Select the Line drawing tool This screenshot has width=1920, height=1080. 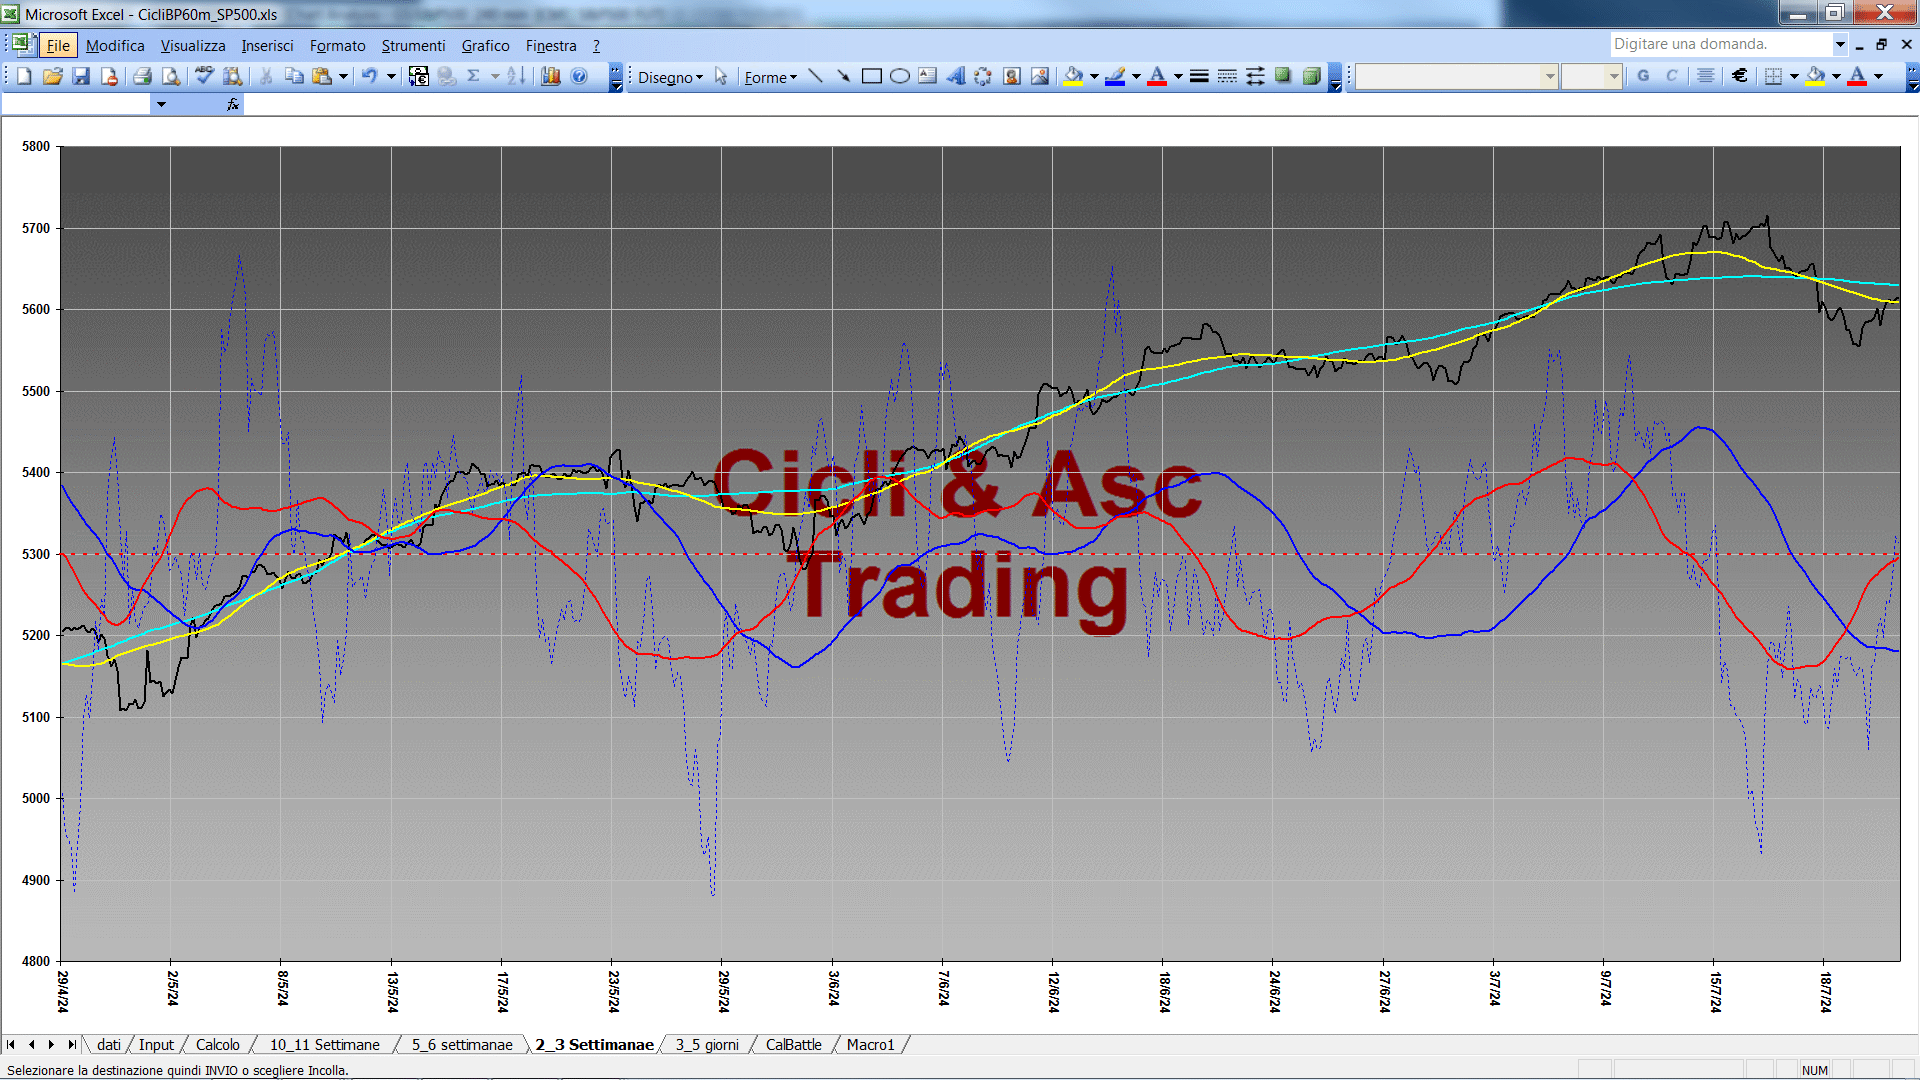click(x=815, y=76)
